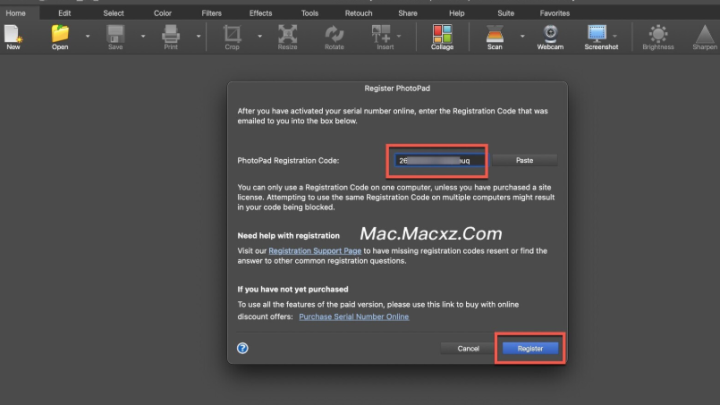The height and width of the screenshot is (405, 720).
Task: Switch to the Edit tab
Action: (64, 13)
